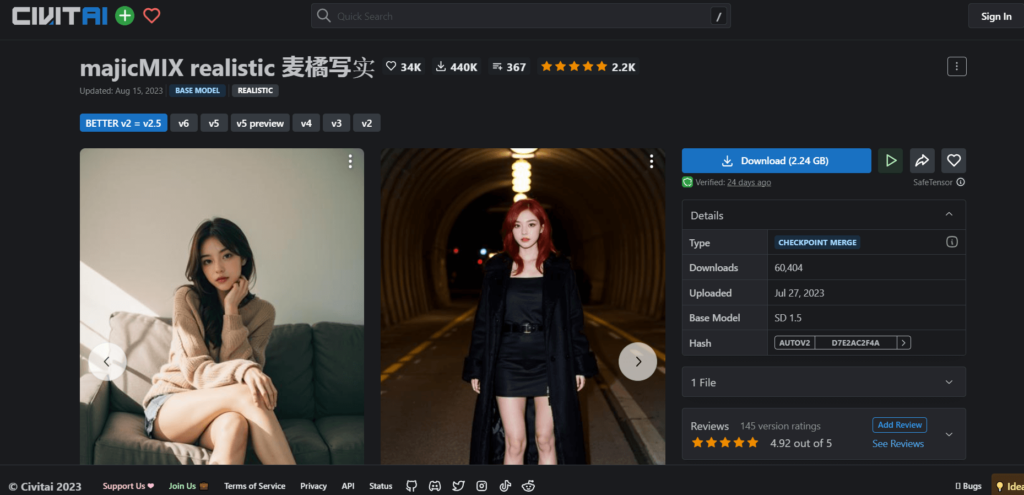Open the Twitter footer icon
Screen dimensions: 1024x495
click(x=458, y=486)
